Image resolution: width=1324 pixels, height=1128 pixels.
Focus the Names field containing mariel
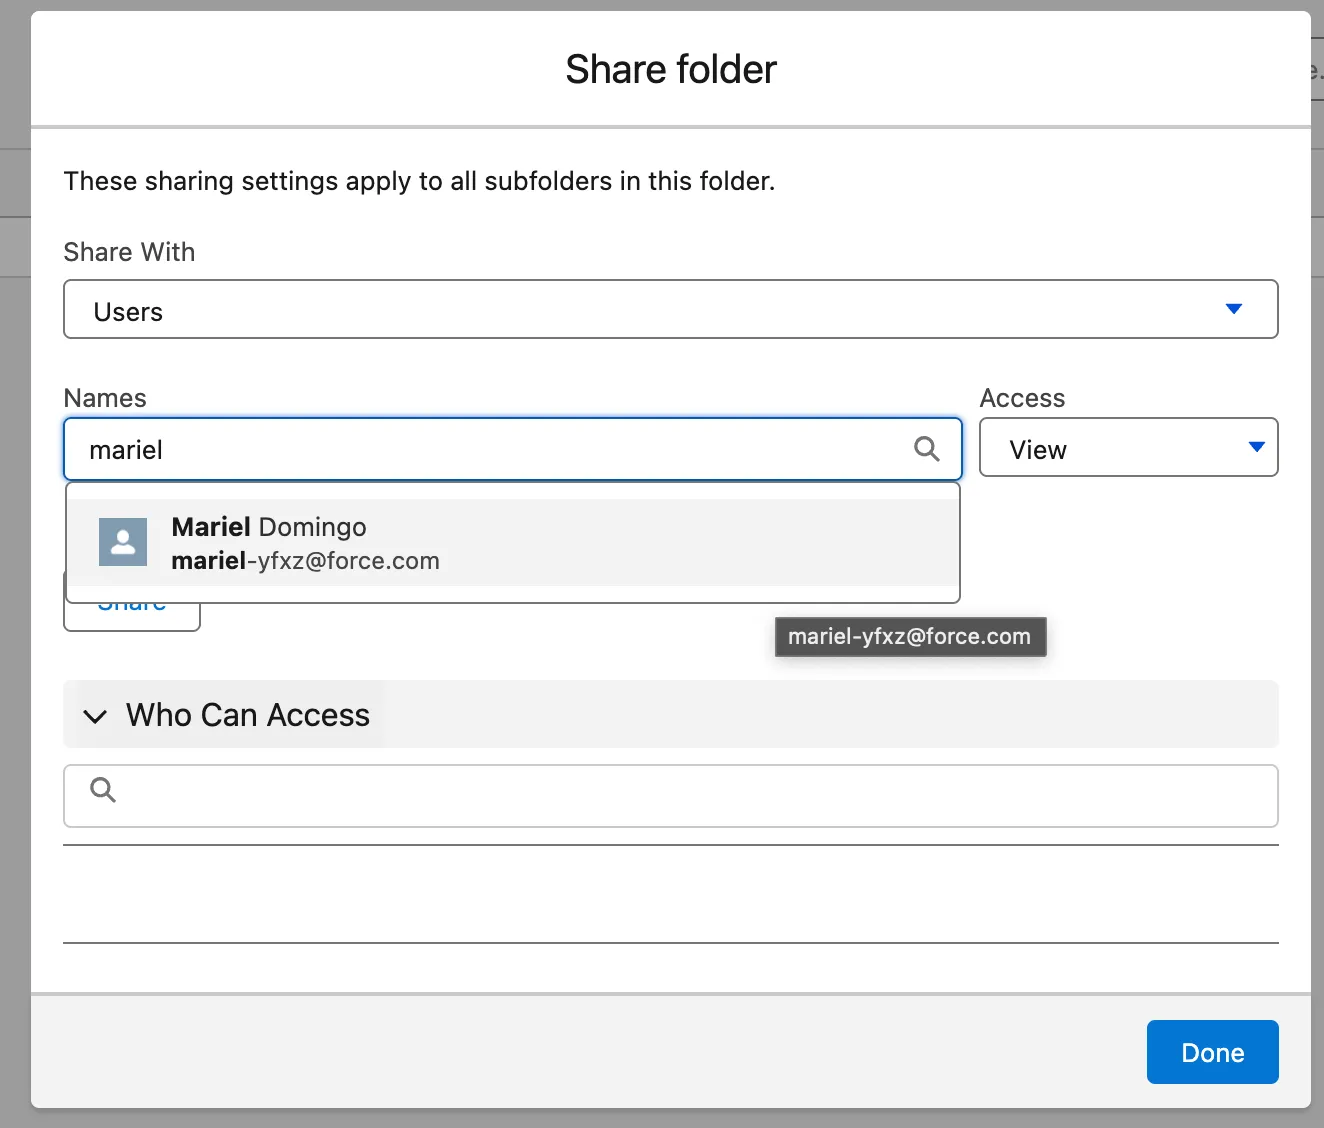(490, 450)
